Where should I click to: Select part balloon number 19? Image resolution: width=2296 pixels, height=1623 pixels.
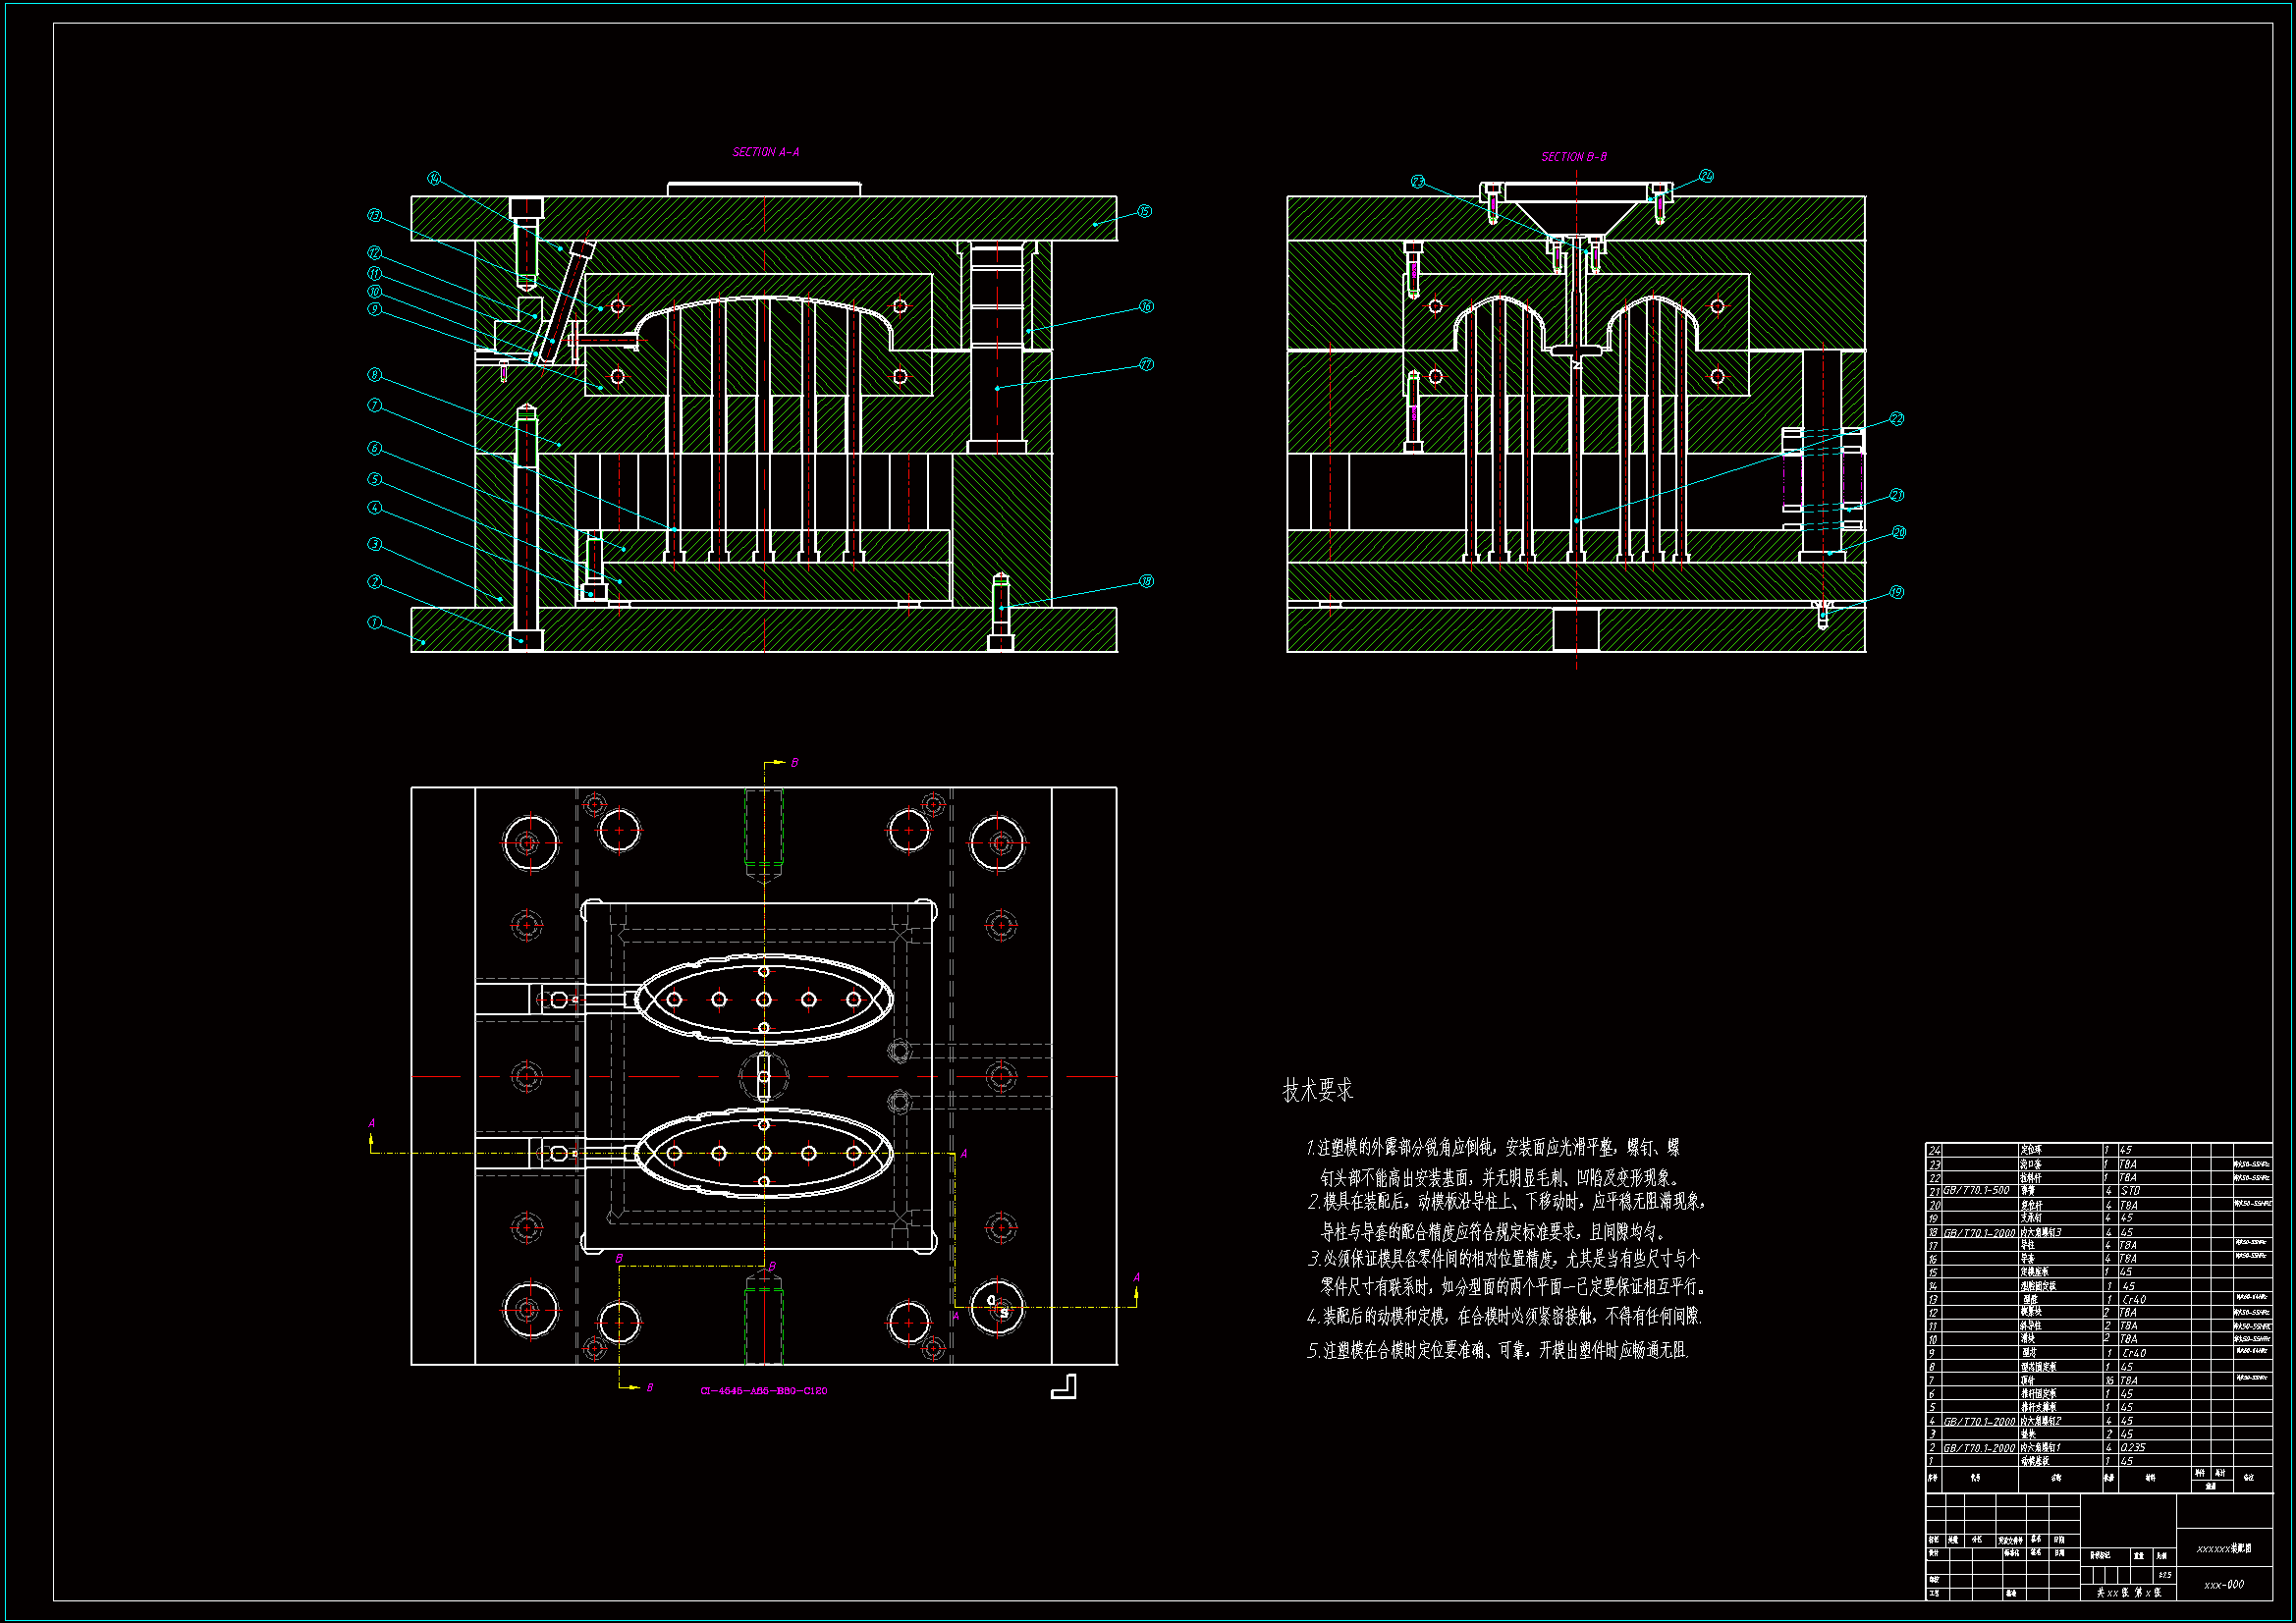coord(1896,592)
